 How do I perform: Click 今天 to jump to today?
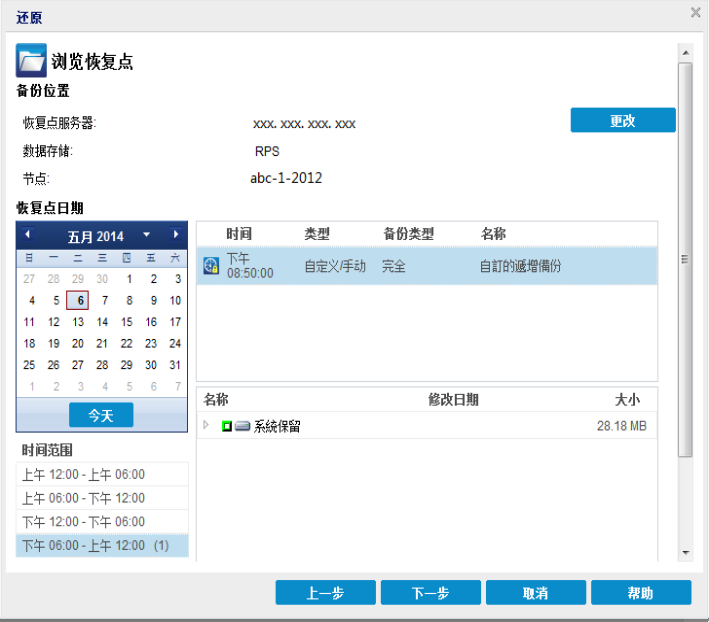tap(101, 415)
